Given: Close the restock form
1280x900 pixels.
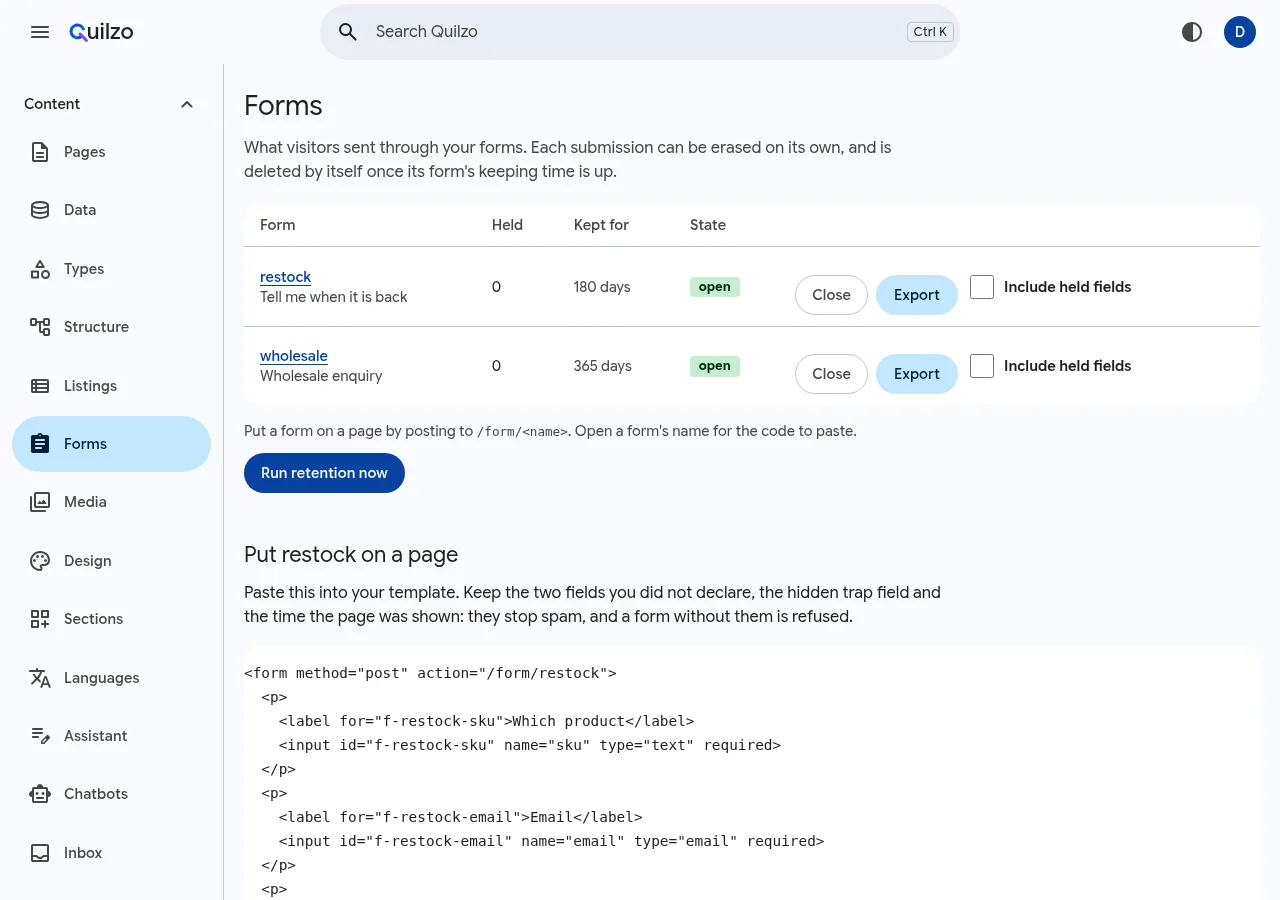Looking at the screenshot, I should (831, 295).
